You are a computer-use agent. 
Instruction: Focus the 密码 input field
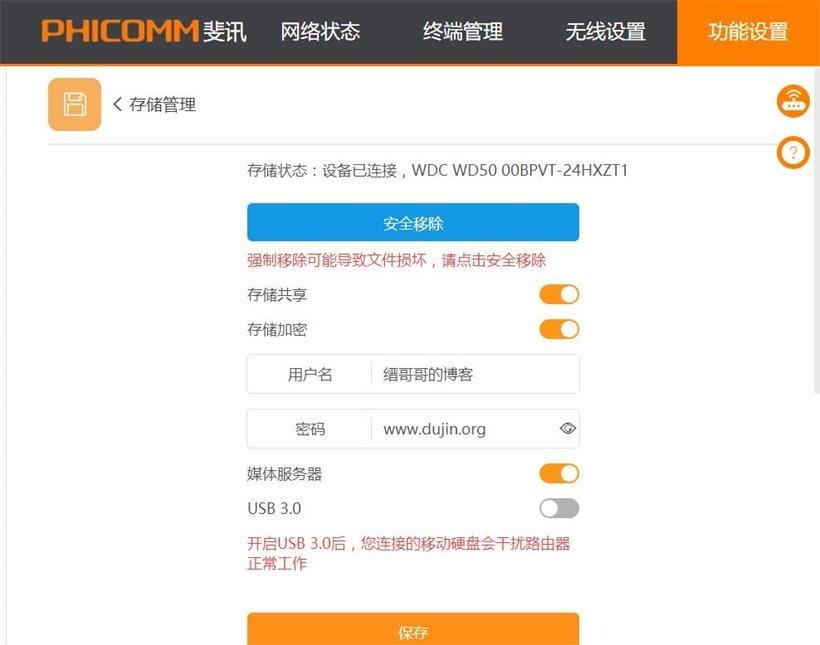click(x=464, y=428)
